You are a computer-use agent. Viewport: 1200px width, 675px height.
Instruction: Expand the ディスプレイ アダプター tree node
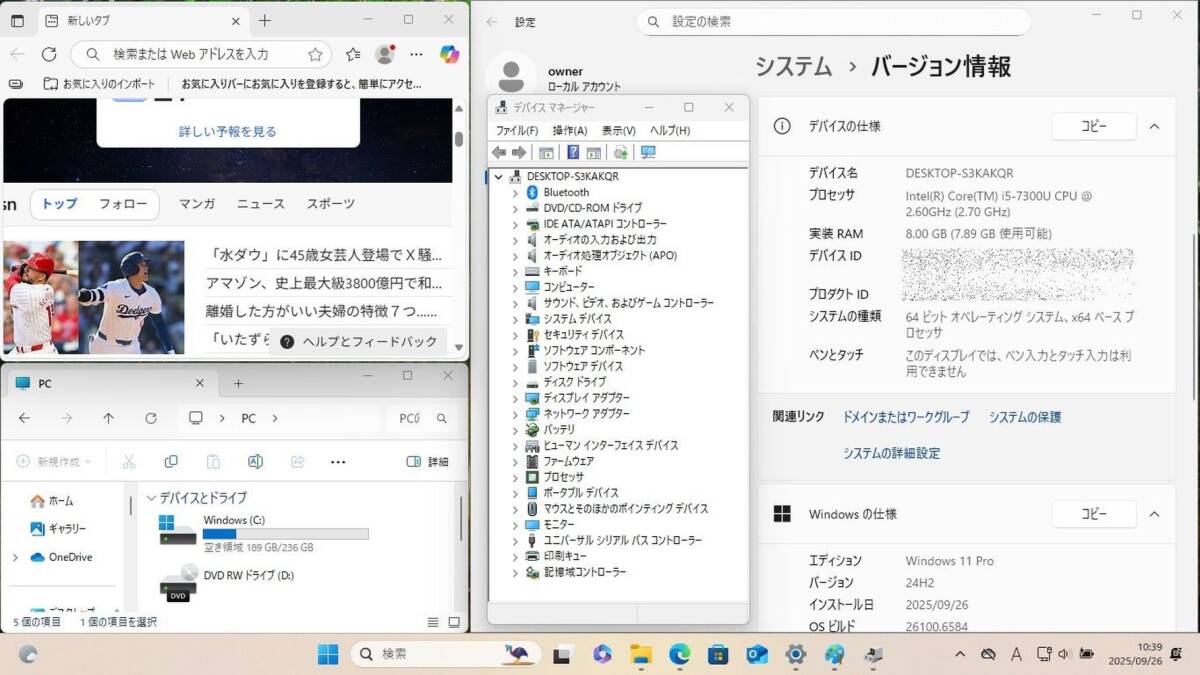click(x=515, y=398)
